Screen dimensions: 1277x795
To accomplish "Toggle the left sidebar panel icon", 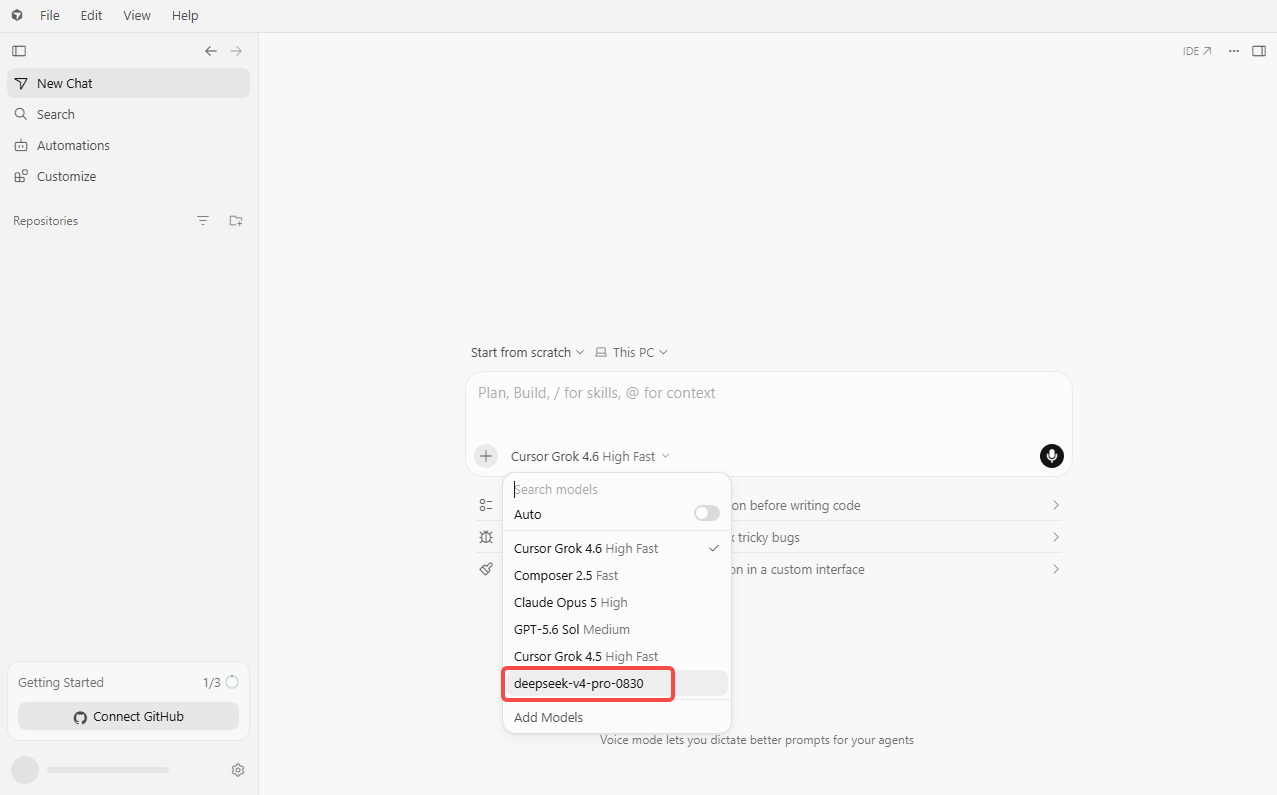I will 19,51.
